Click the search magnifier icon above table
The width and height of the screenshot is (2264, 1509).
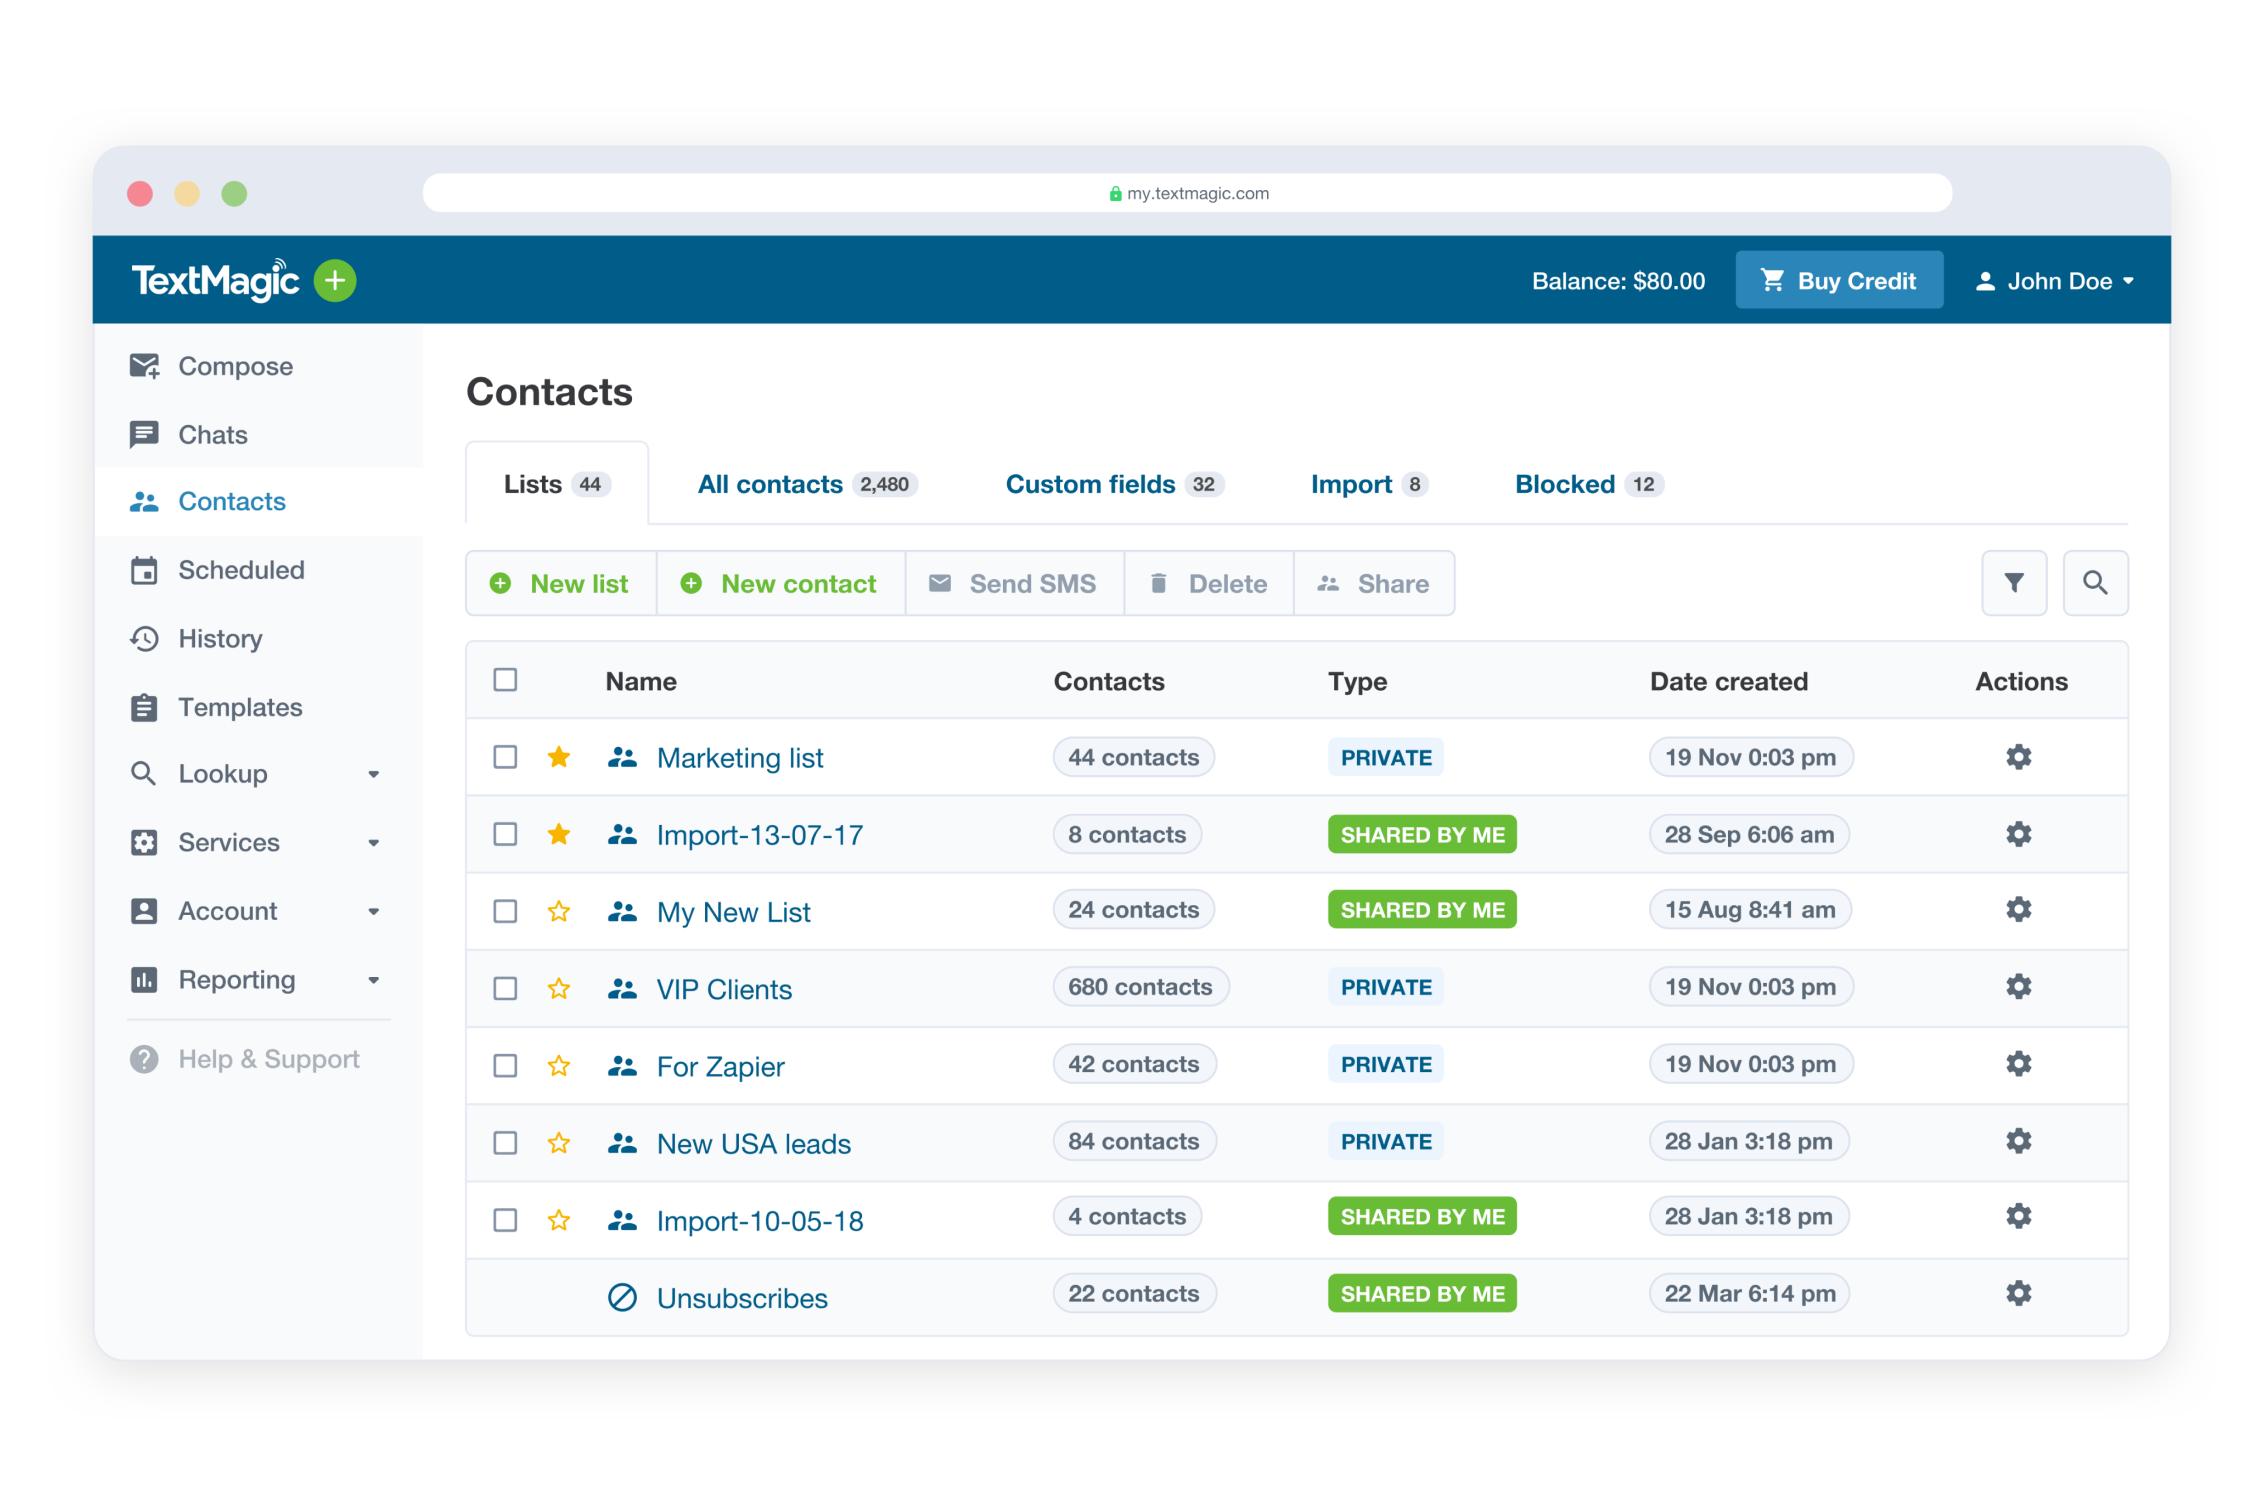coord(2095,583)
